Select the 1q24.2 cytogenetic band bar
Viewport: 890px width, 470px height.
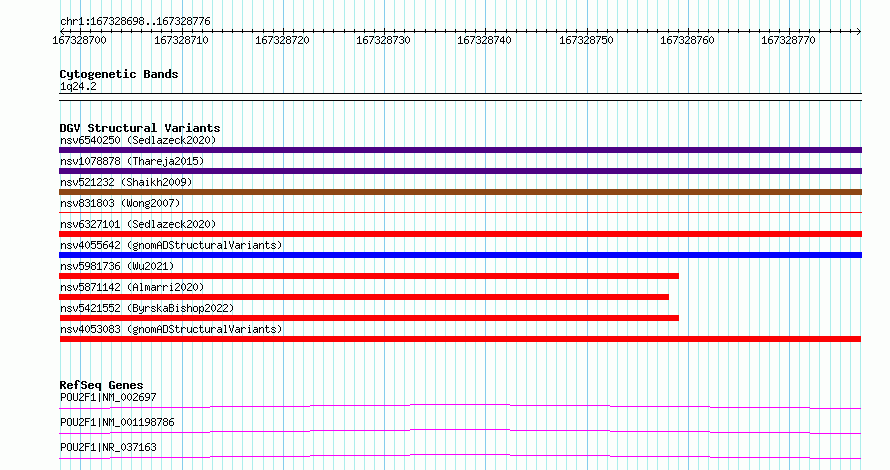460,97
